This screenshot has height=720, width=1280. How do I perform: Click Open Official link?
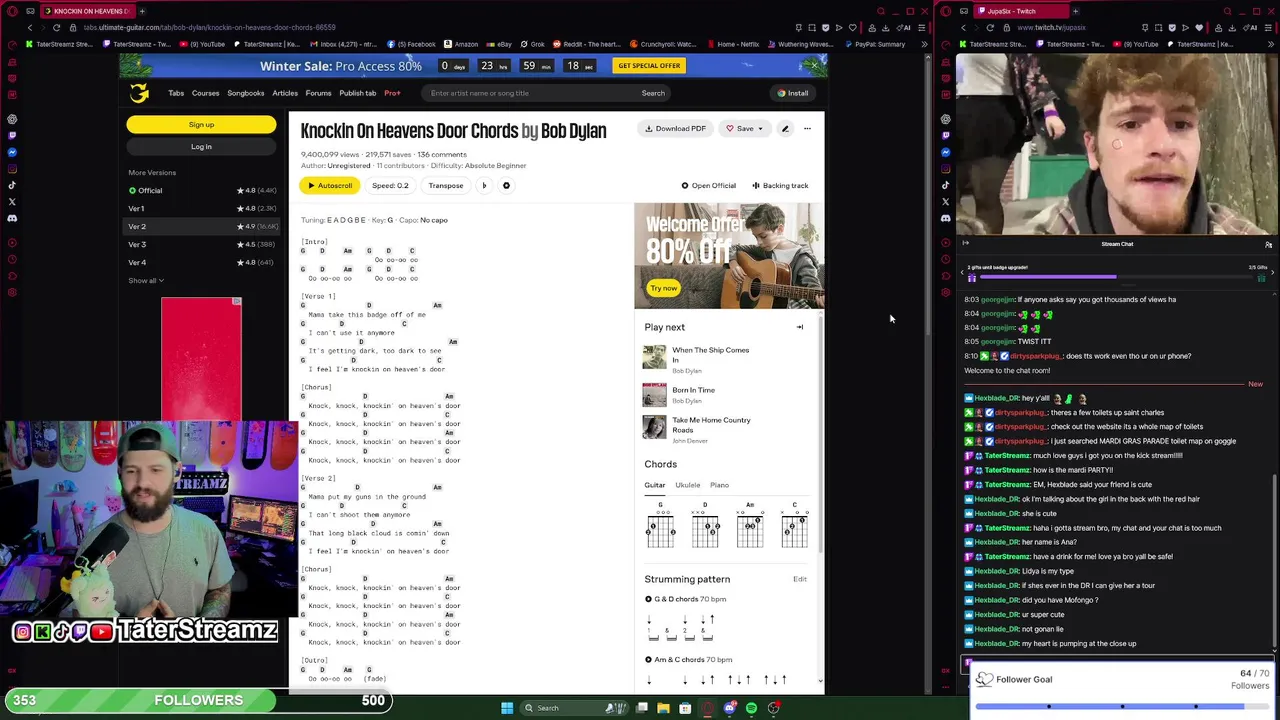point(708,186)
